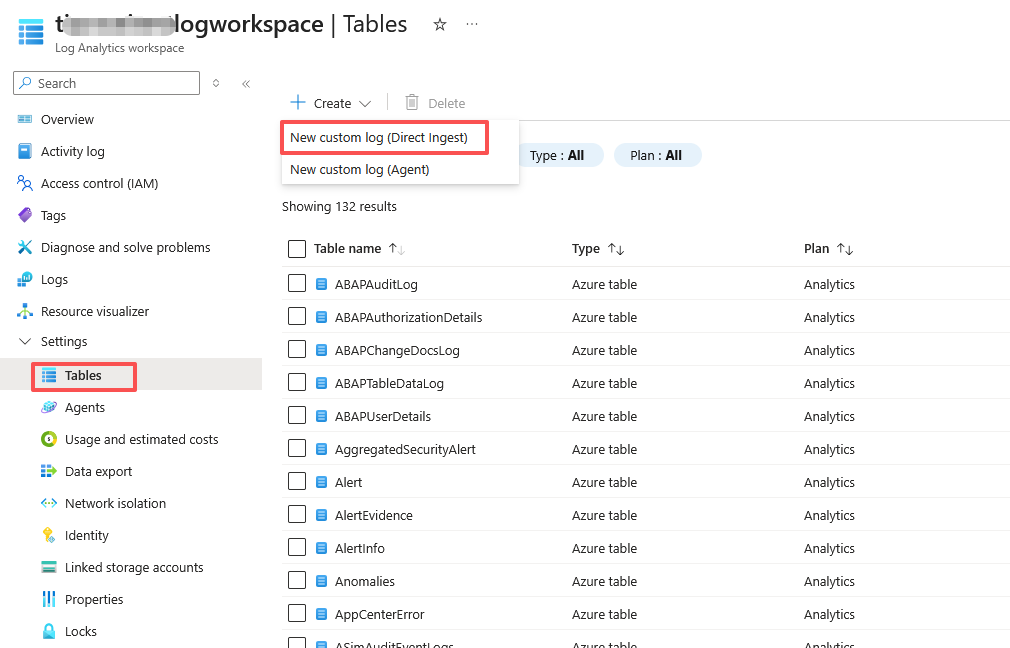
Task: Click the Resource visualizer icon
Action: click(x=25, y=311)
